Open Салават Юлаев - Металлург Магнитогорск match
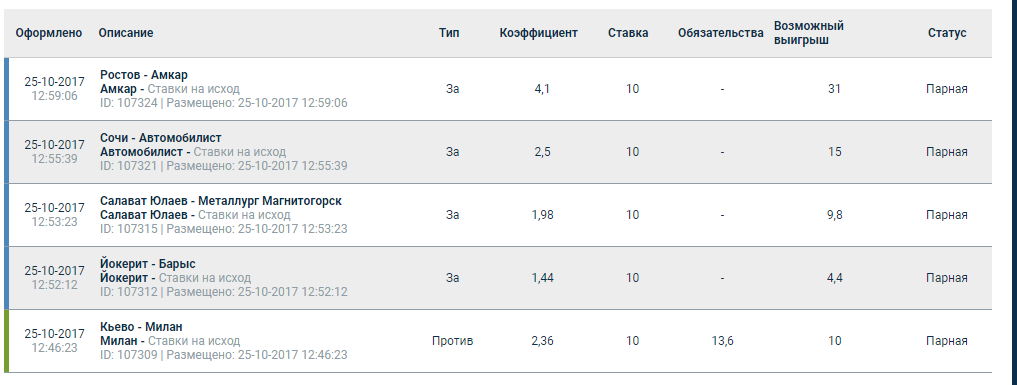Image resolution: width=1017 pixels, height=385 pixels. pos(221,201)
